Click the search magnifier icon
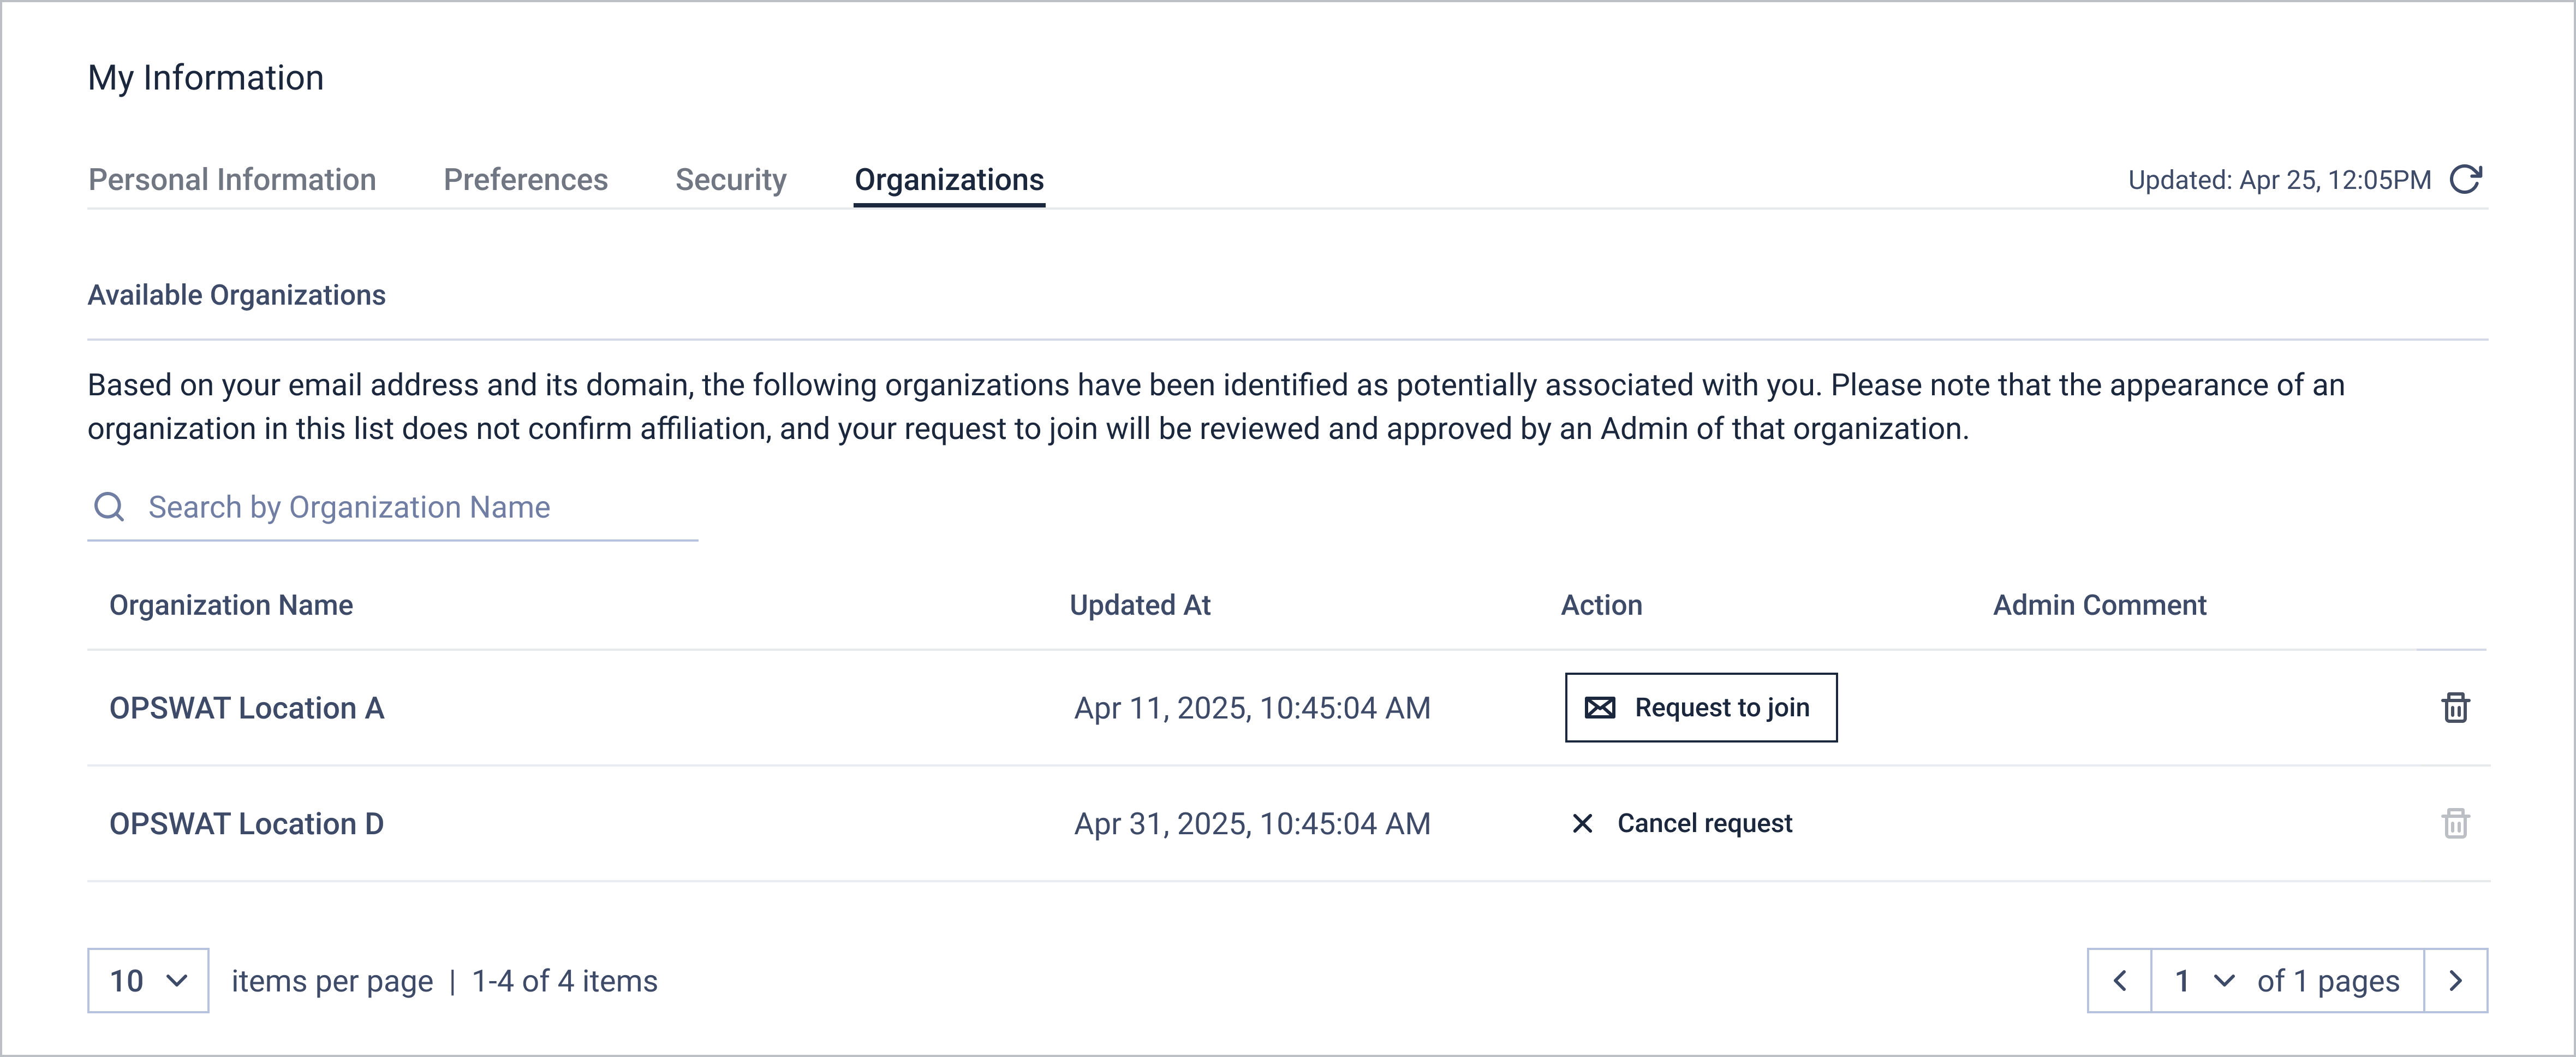This screenshot has height=1057, width=2576. tap(109, 507)
